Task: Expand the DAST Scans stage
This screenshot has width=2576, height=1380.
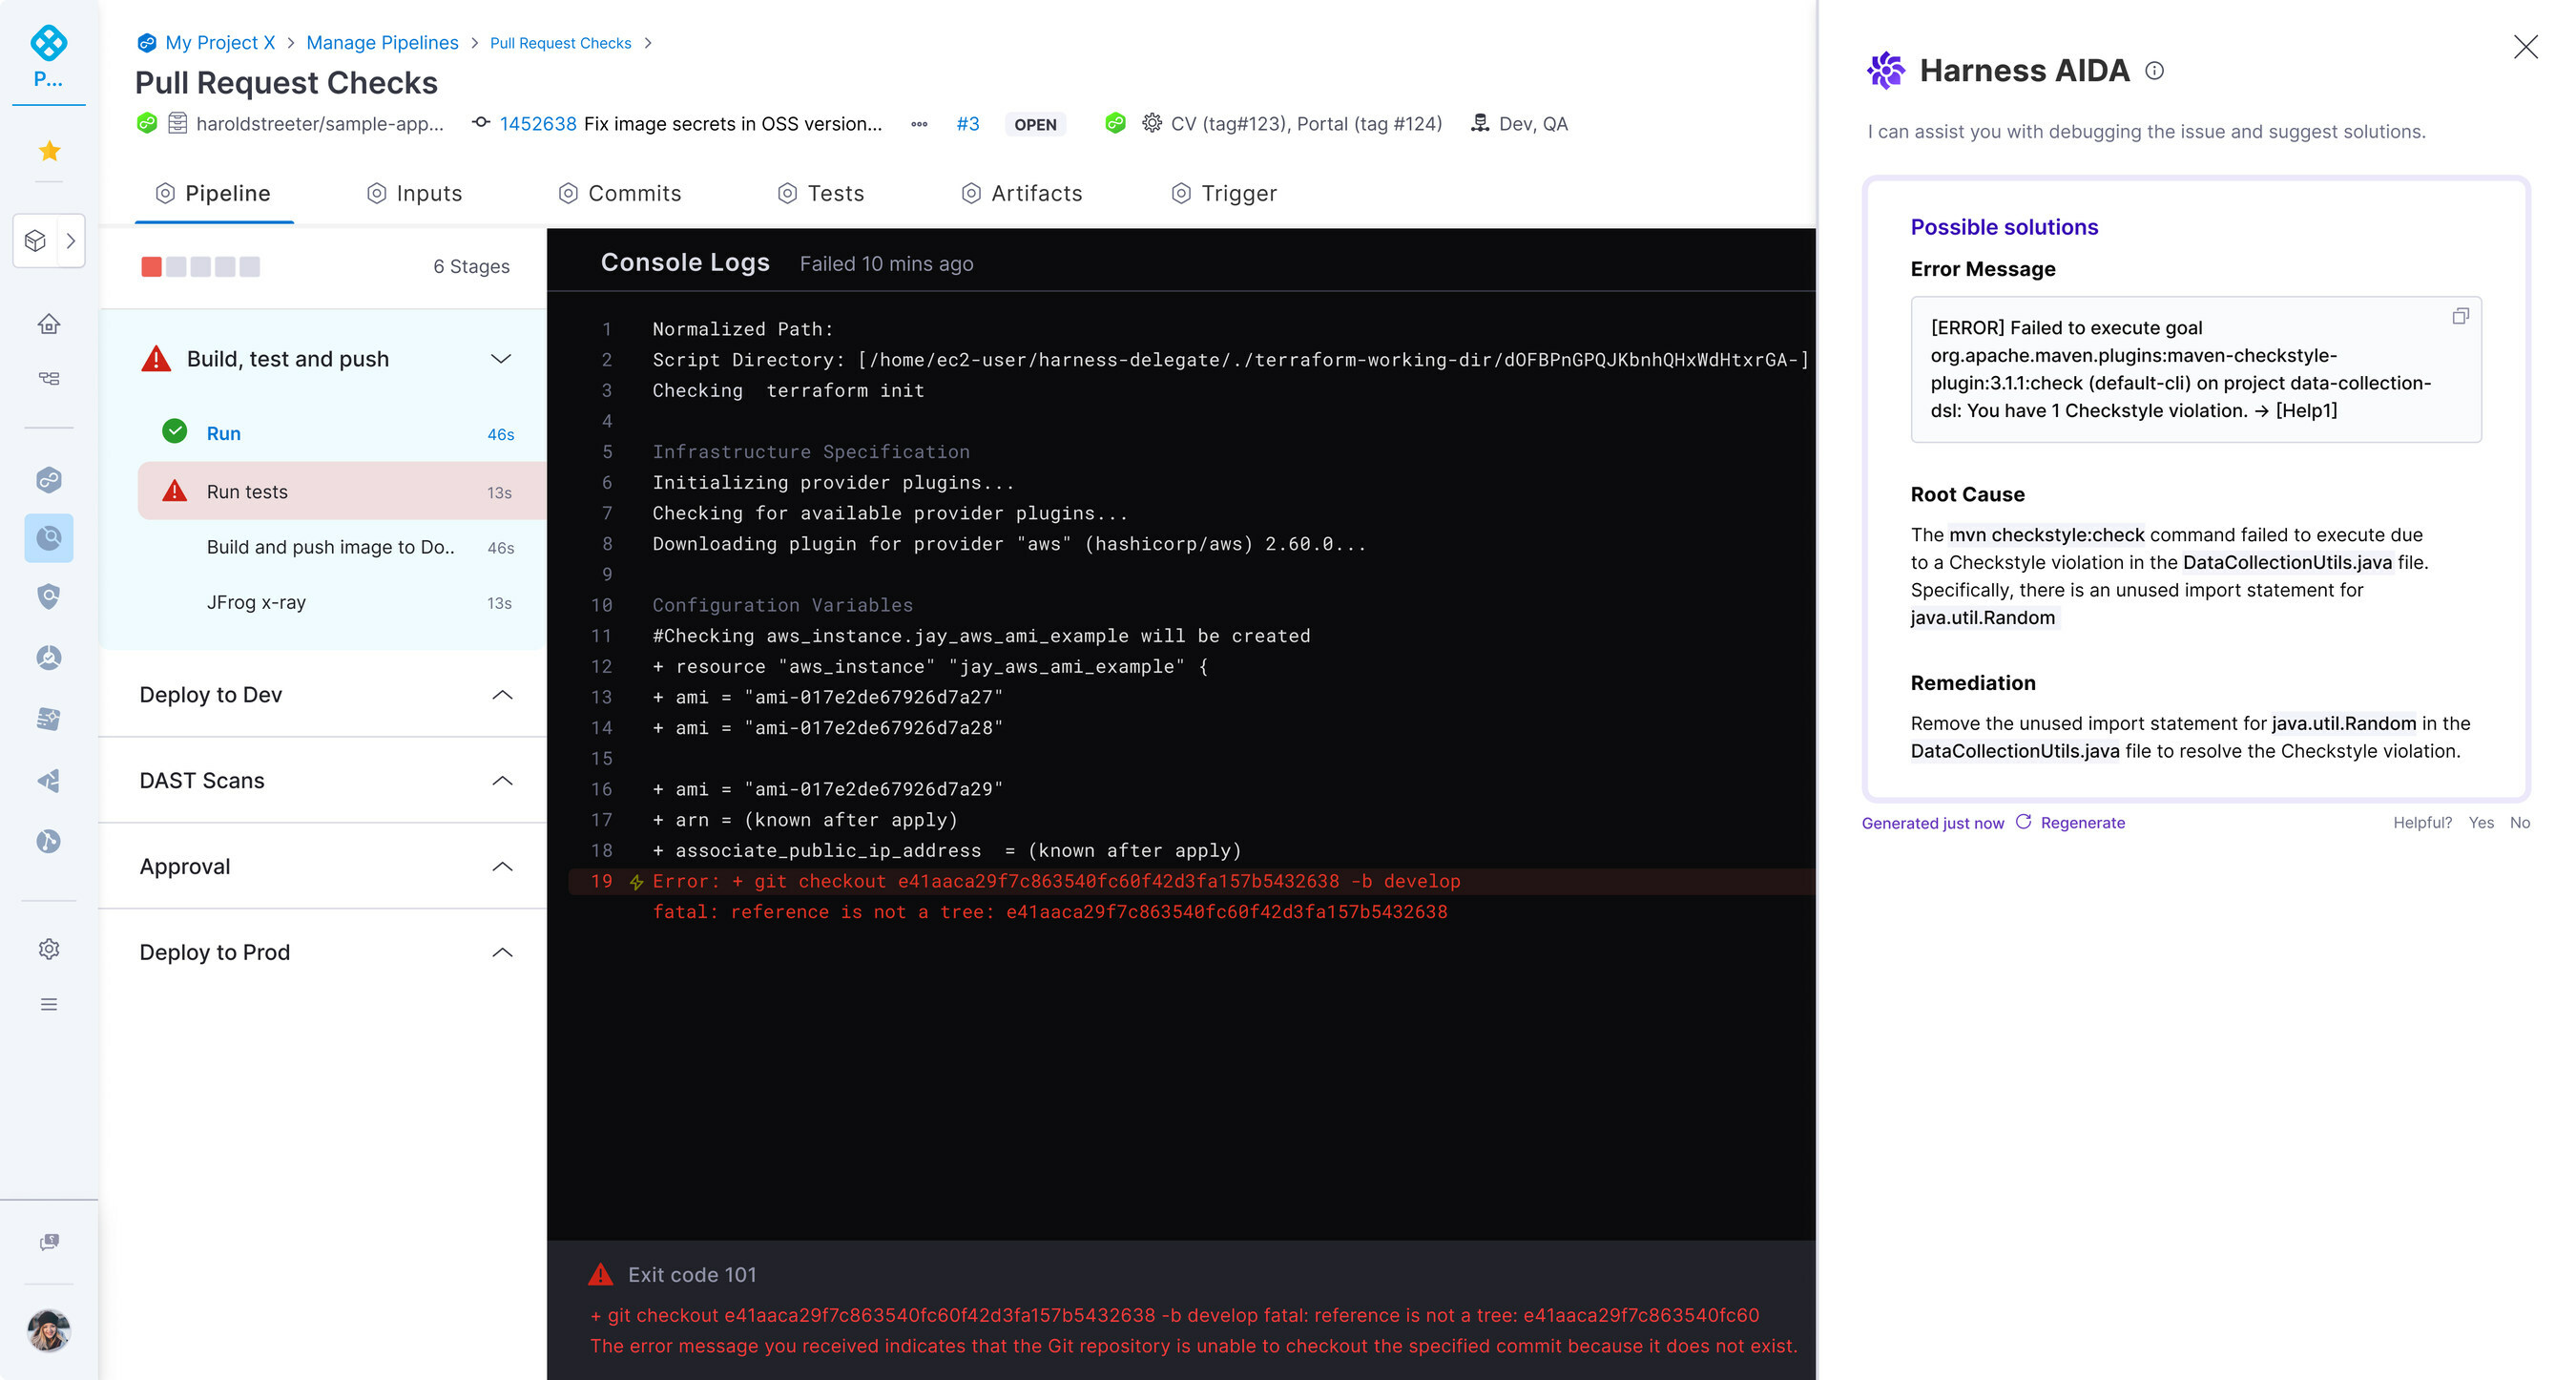Action: tap(502, 781)
